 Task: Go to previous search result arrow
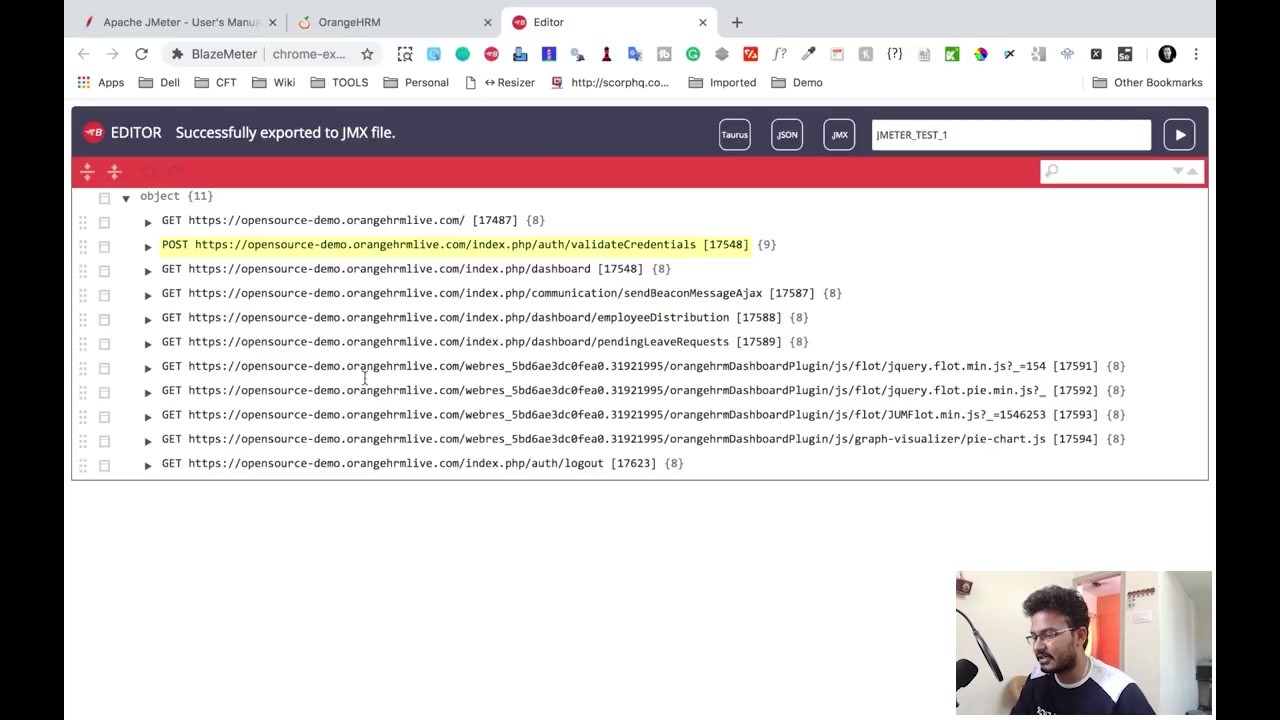point(1192,172)
